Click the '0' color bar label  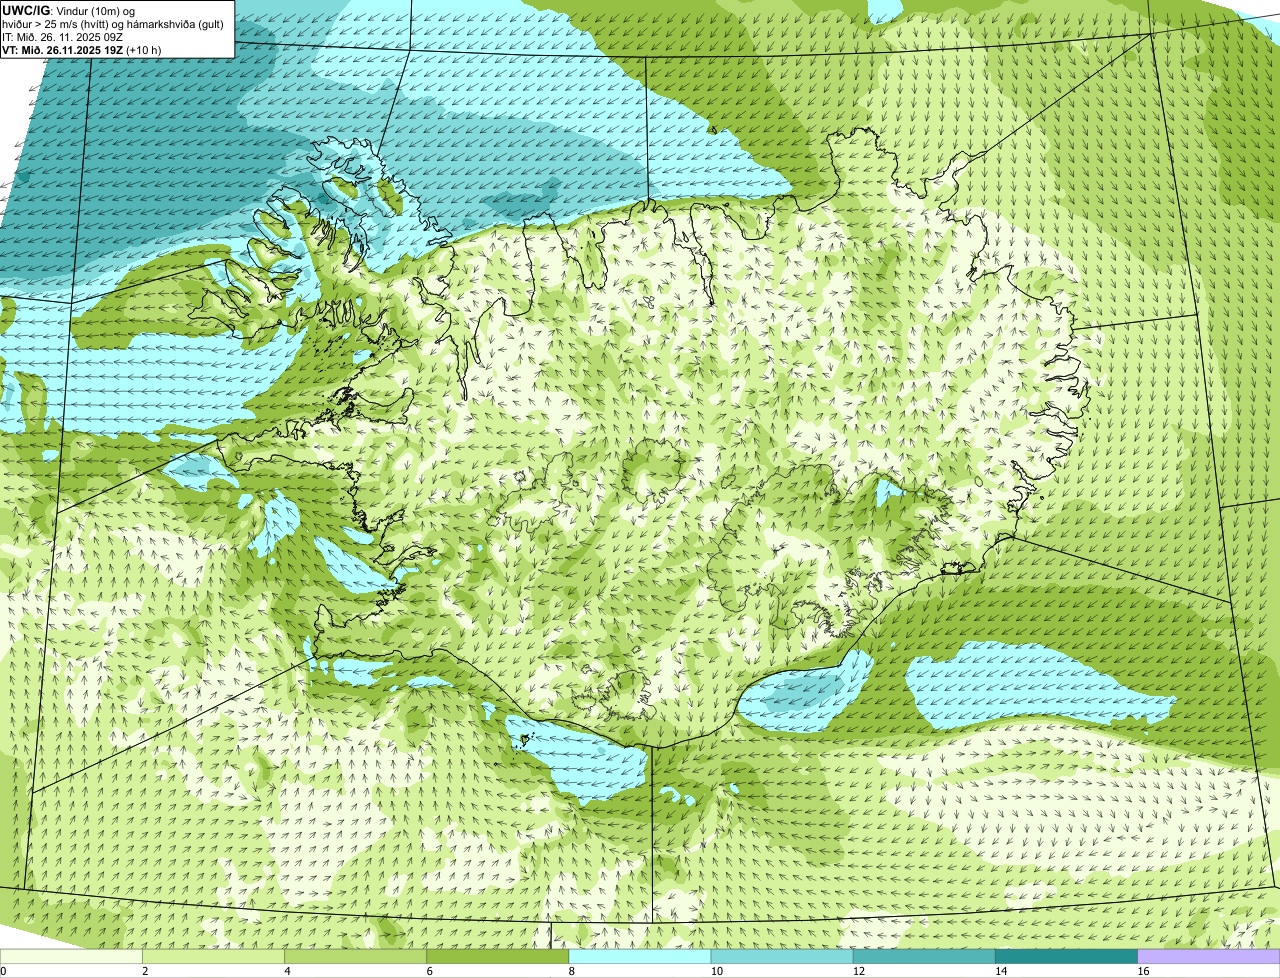(3, 971)
